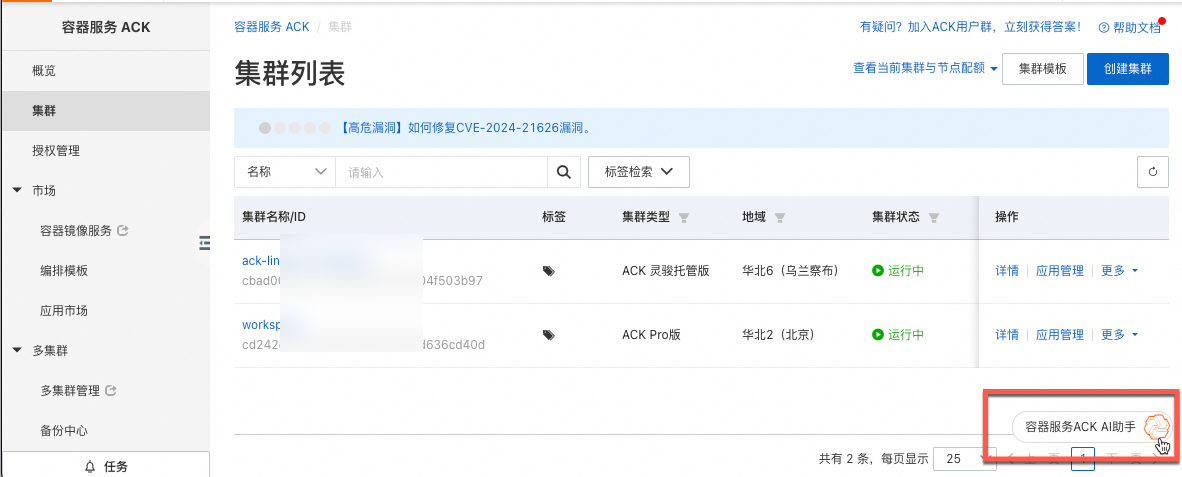Screen dimensions: 1182x477
Task: Open 更多 menu for ACK Pro版 cluster
Action: (x=1119, y=335)
